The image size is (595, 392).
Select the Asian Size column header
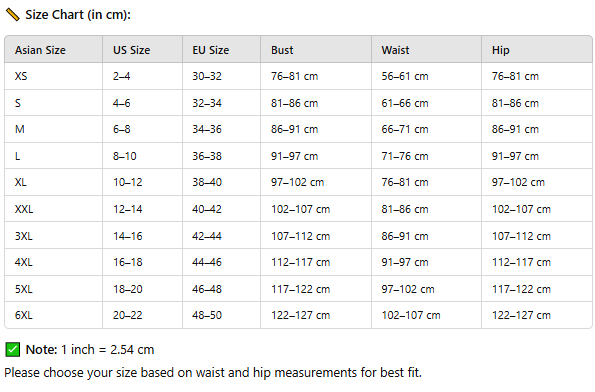[54, 50]
